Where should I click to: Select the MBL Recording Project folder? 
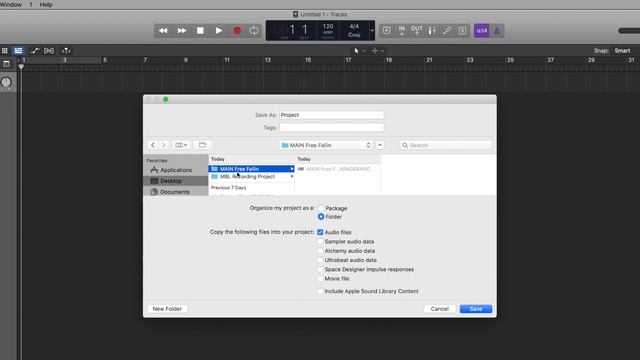tap(251, 177)
